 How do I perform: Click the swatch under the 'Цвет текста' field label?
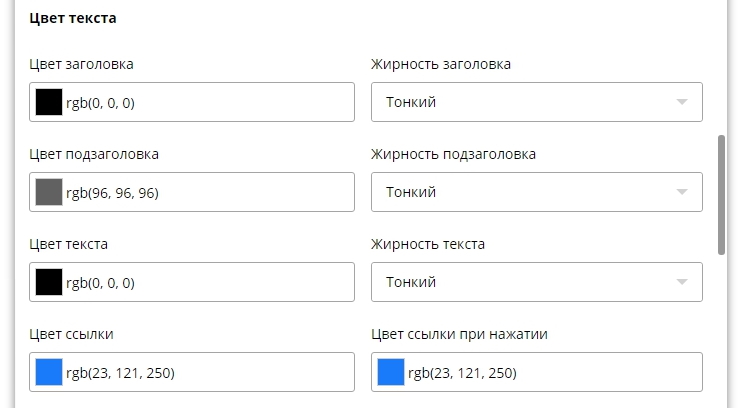pyautogui.click(x=49, y=282)
